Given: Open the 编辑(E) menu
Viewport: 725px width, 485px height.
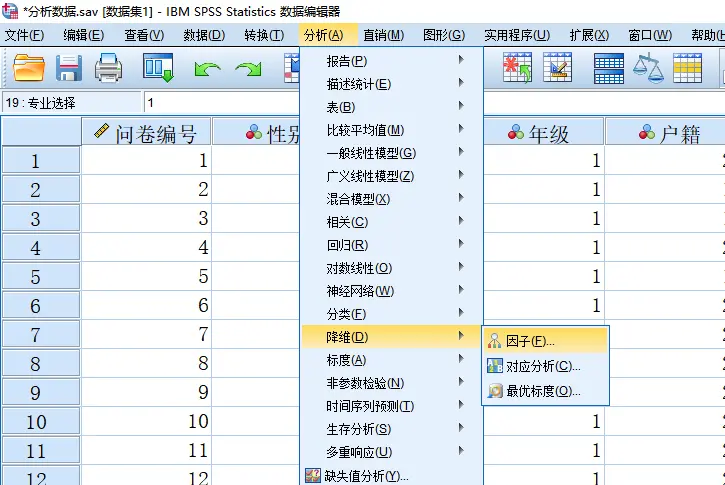Looking at the screenshot, I should point(84,35).
